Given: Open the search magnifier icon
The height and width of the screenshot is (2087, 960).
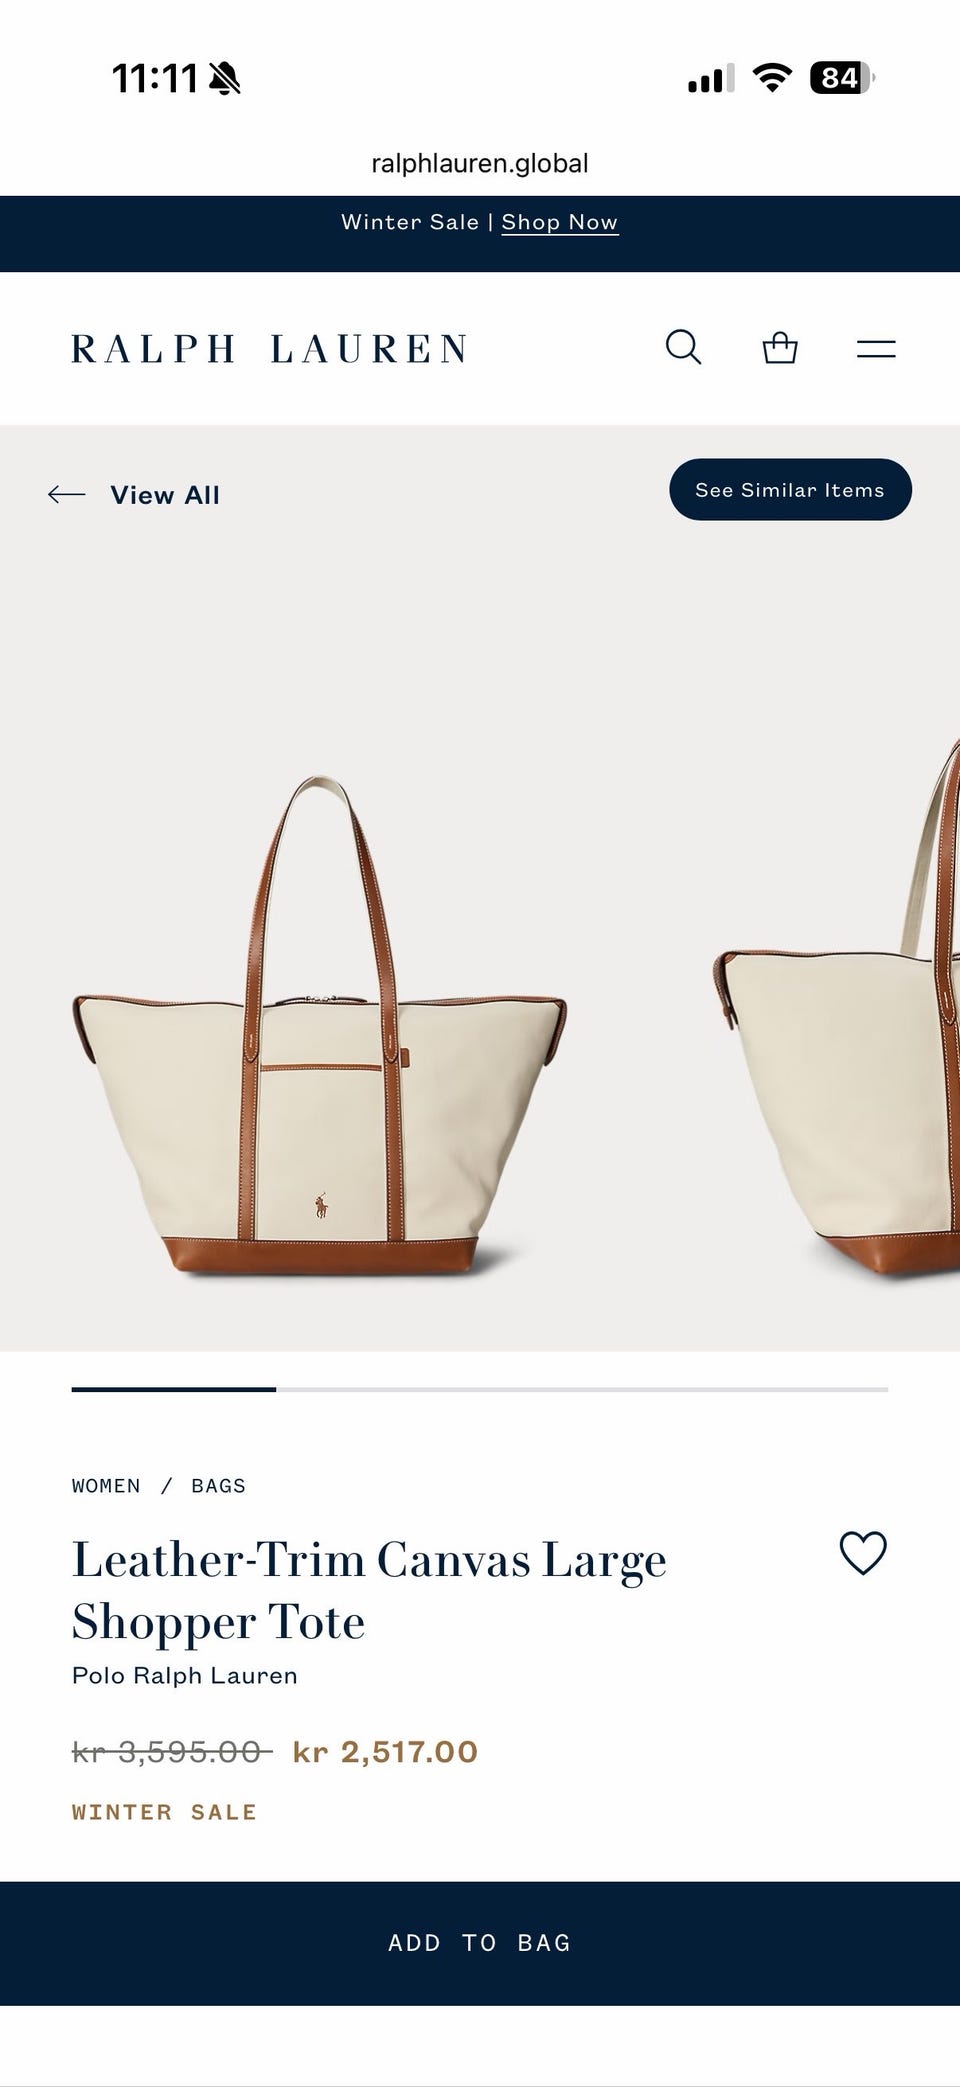Looking at the screenshot, I should pyautogui.click(x=684, y=348).
